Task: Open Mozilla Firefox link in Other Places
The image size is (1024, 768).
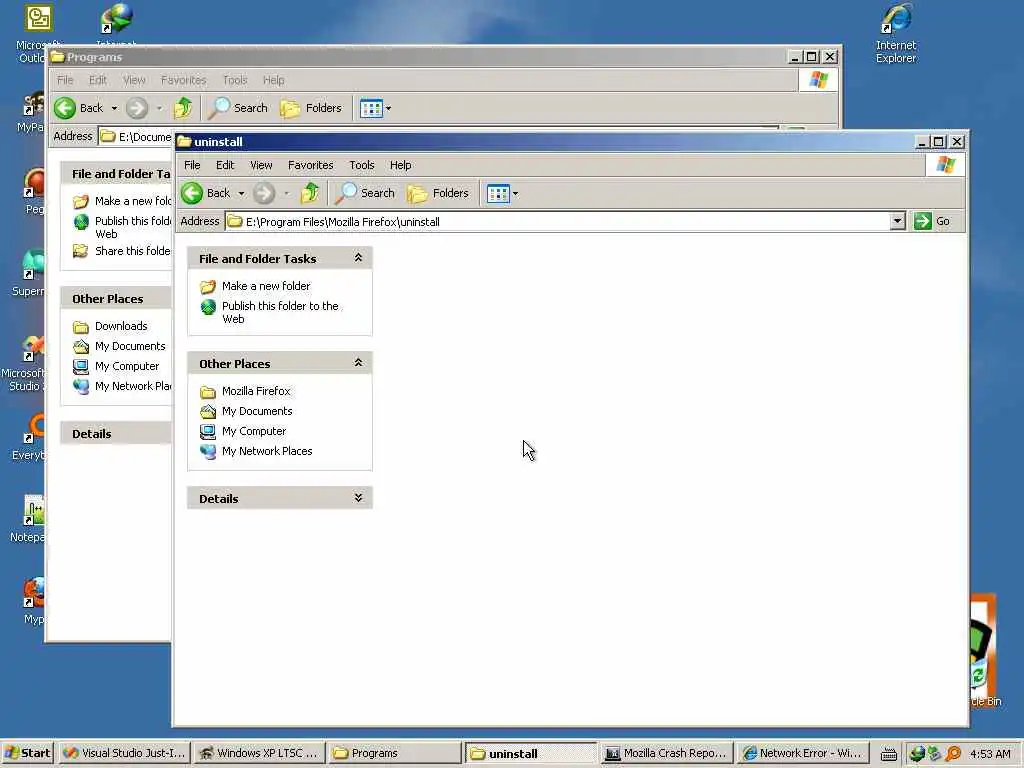Action: coord(256,391)
